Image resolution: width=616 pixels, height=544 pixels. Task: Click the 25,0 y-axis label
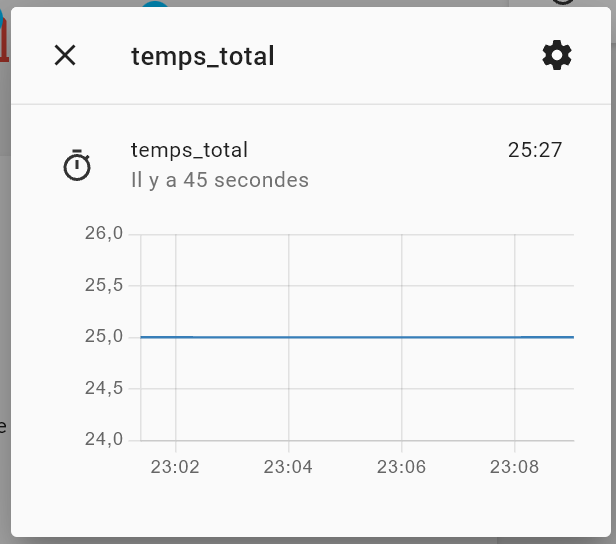[x=104, y=337]
